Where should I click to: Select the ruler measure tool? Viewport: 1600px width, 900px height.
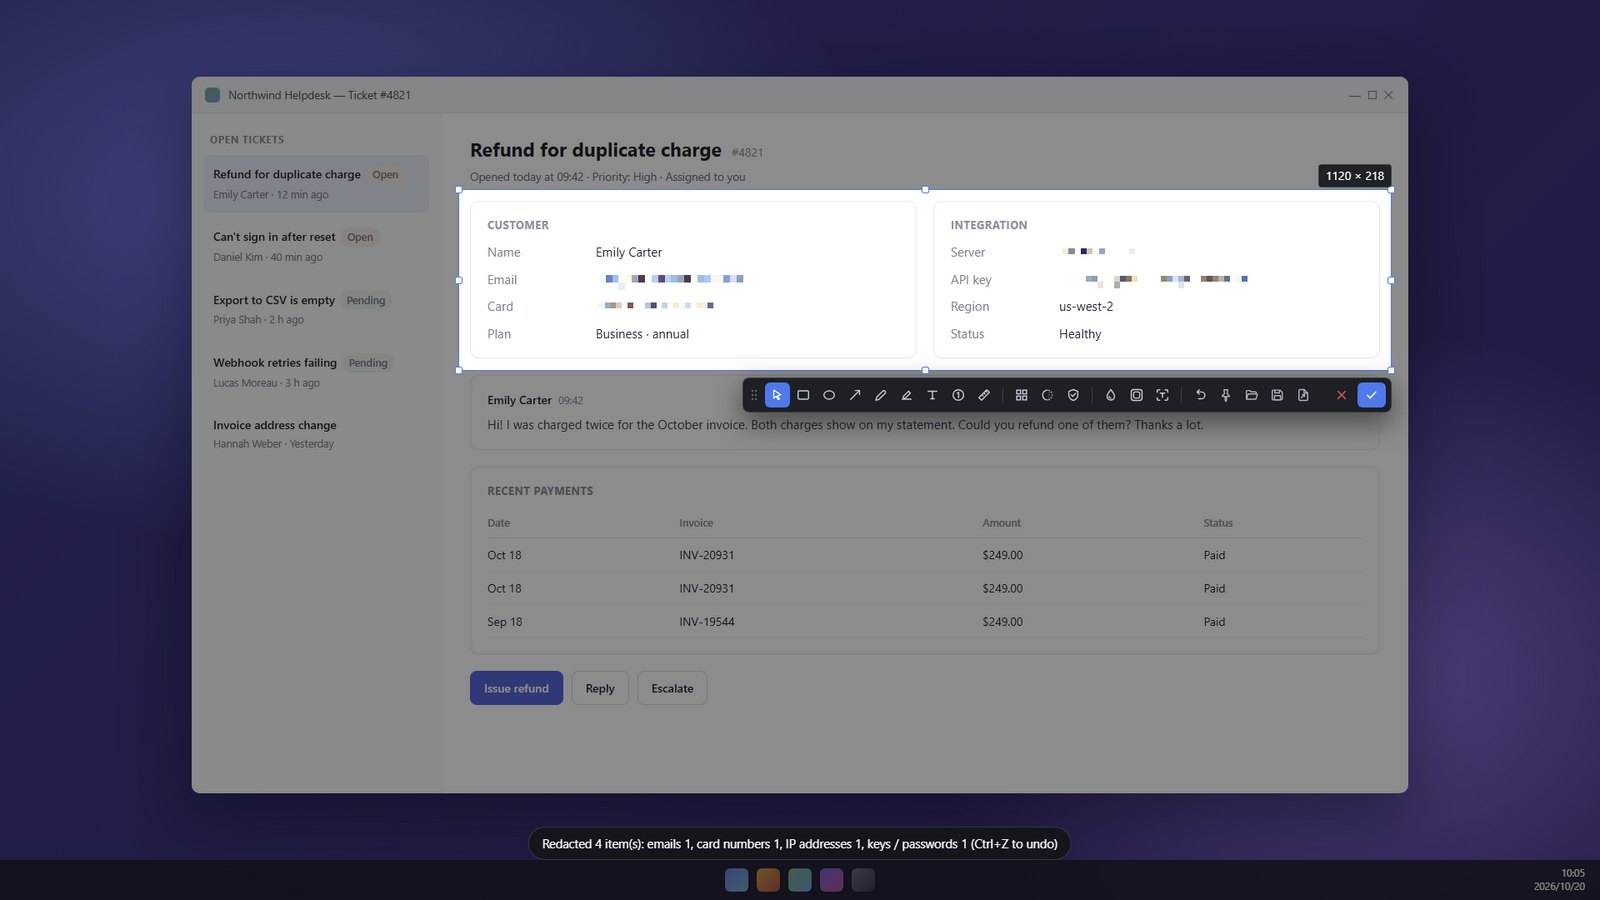tap(984, 395)
